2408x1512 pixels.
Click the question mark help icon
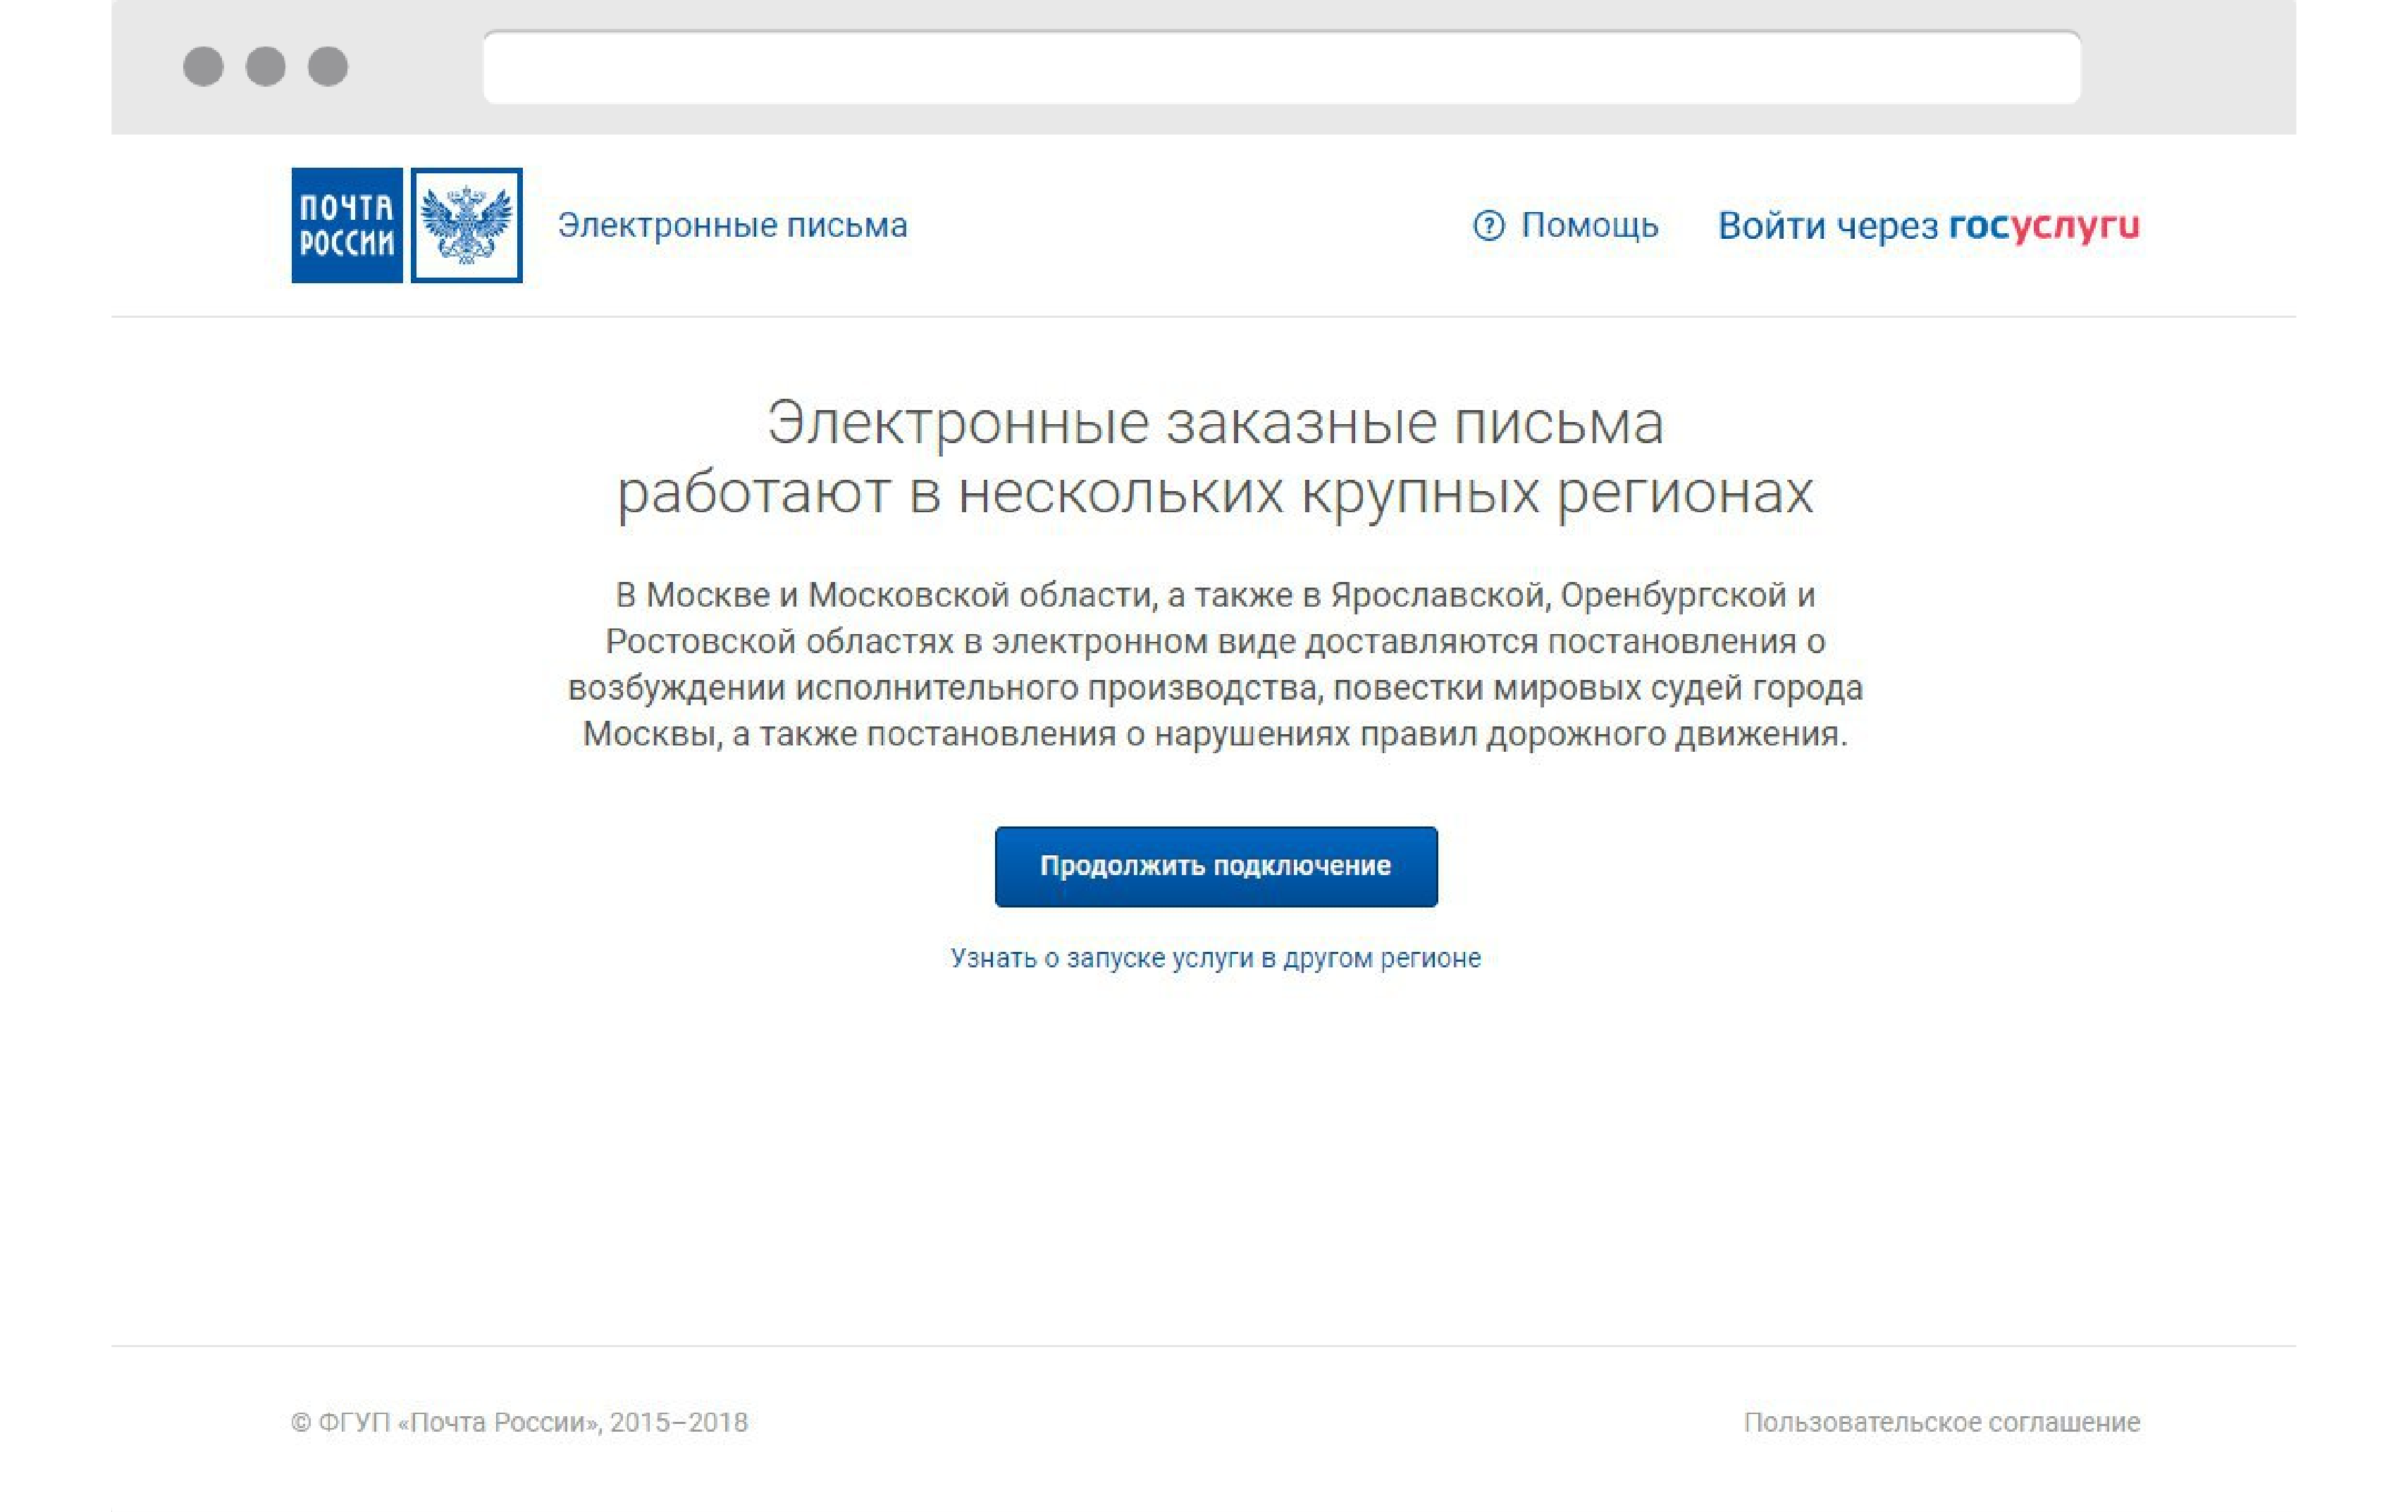click(x=1488, y=225)
